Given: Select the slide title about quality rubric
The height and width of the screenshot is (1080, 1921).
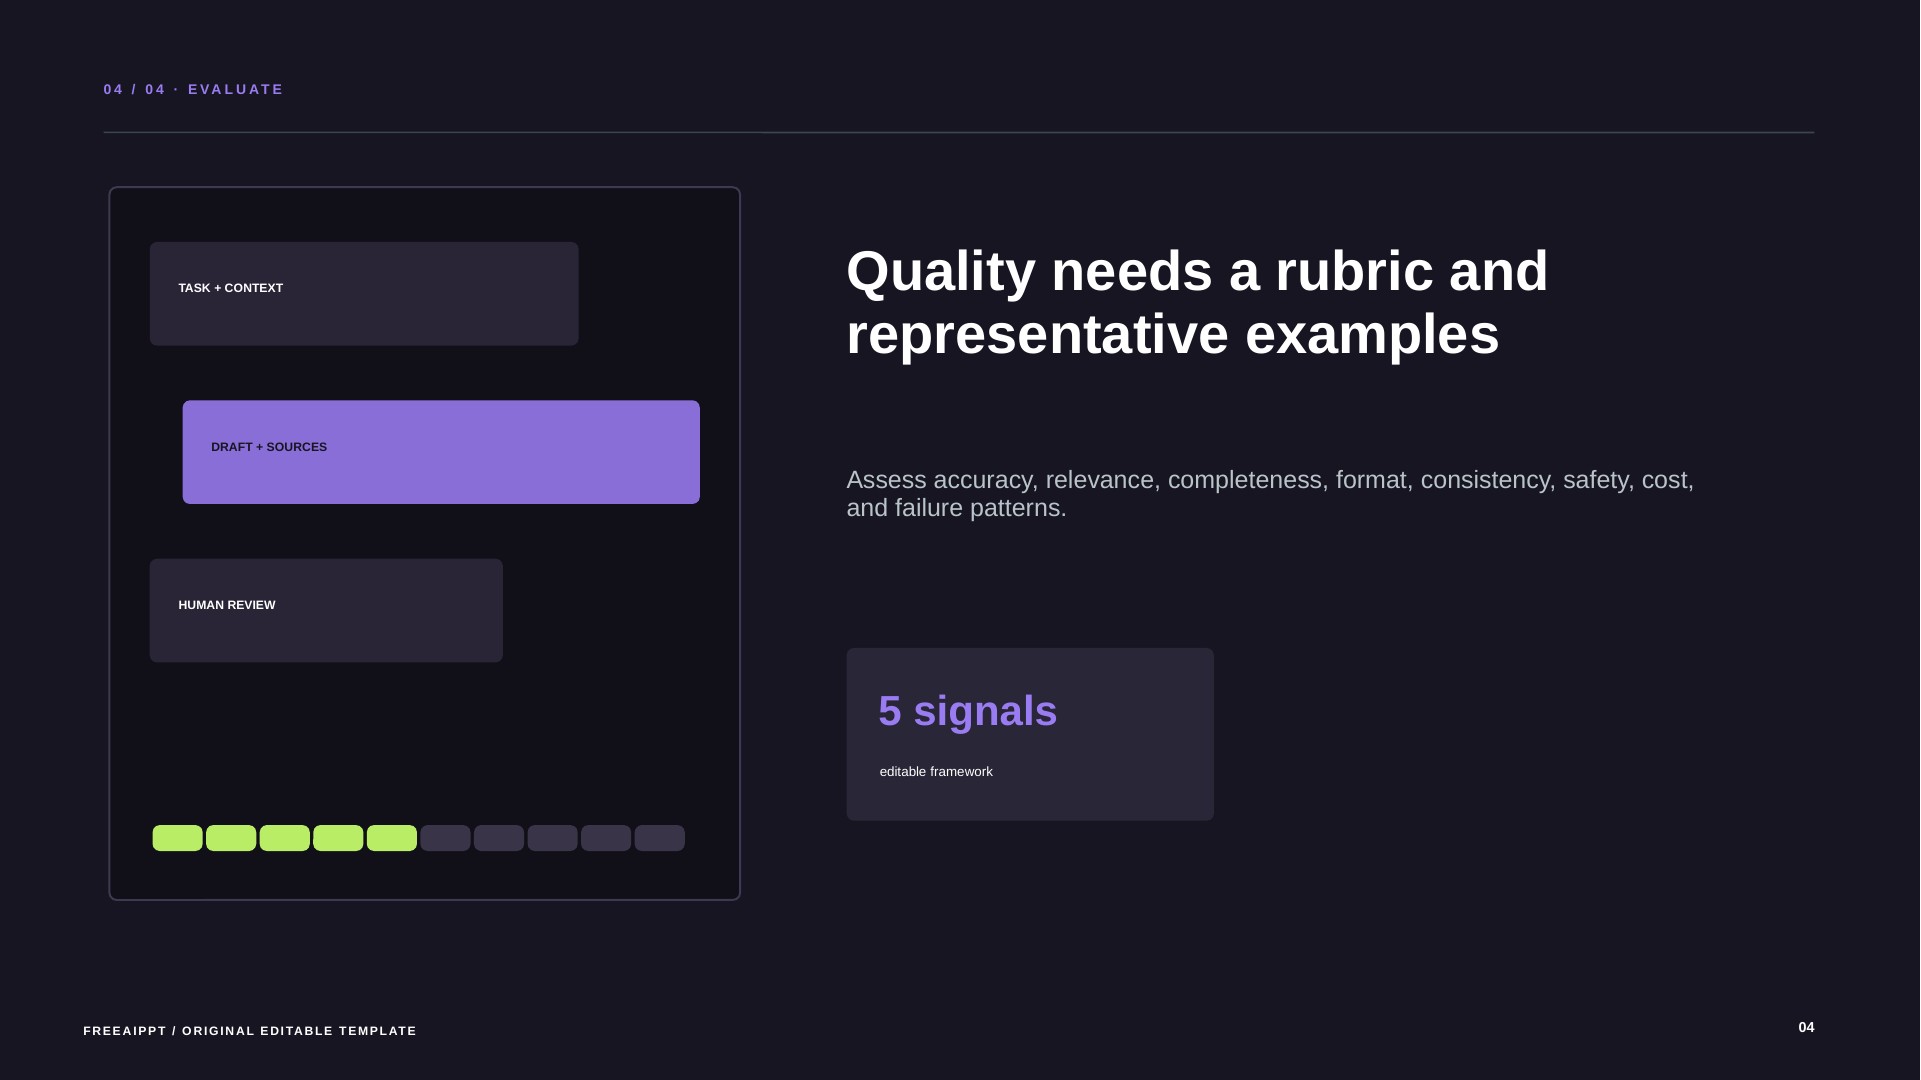Looking at the screenshot, I should (x=1197, y=302).
